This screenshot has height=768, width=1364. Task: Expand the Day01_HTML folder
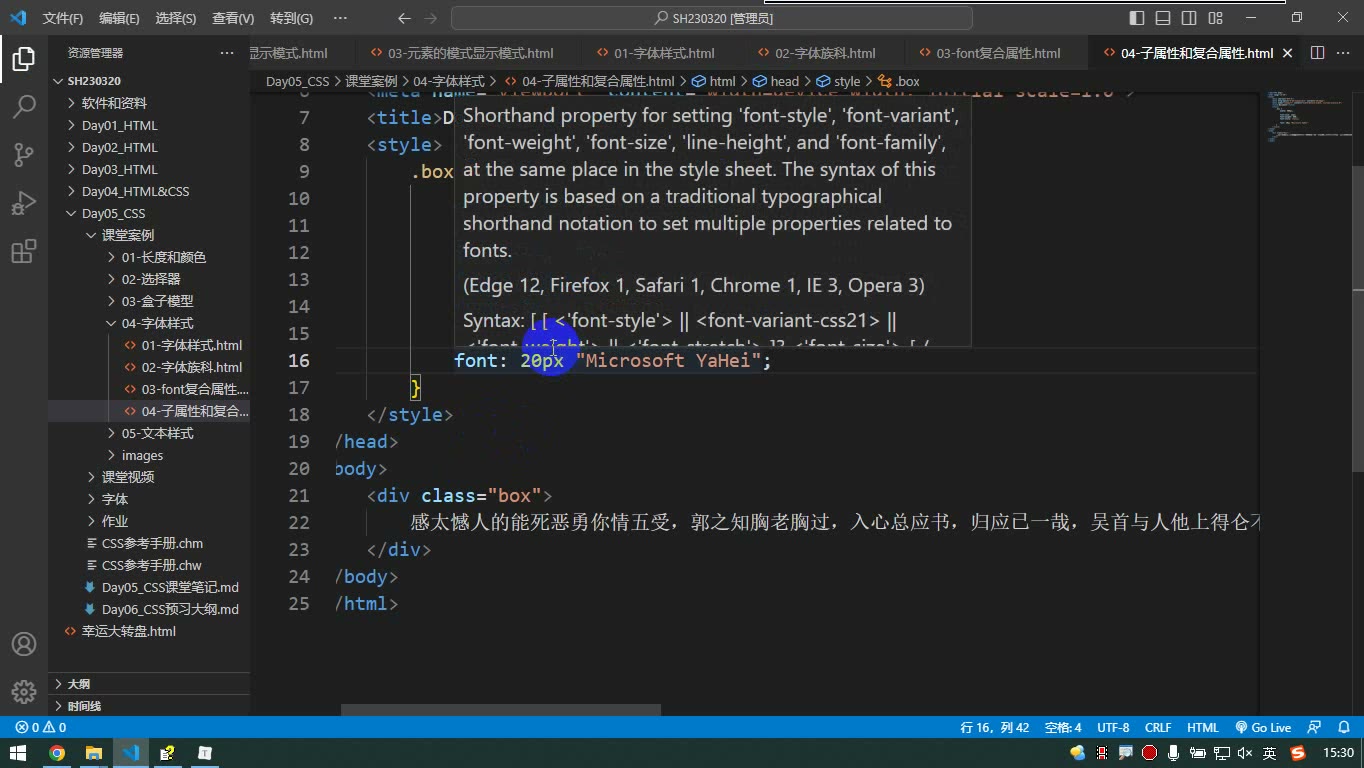point(150,125)
